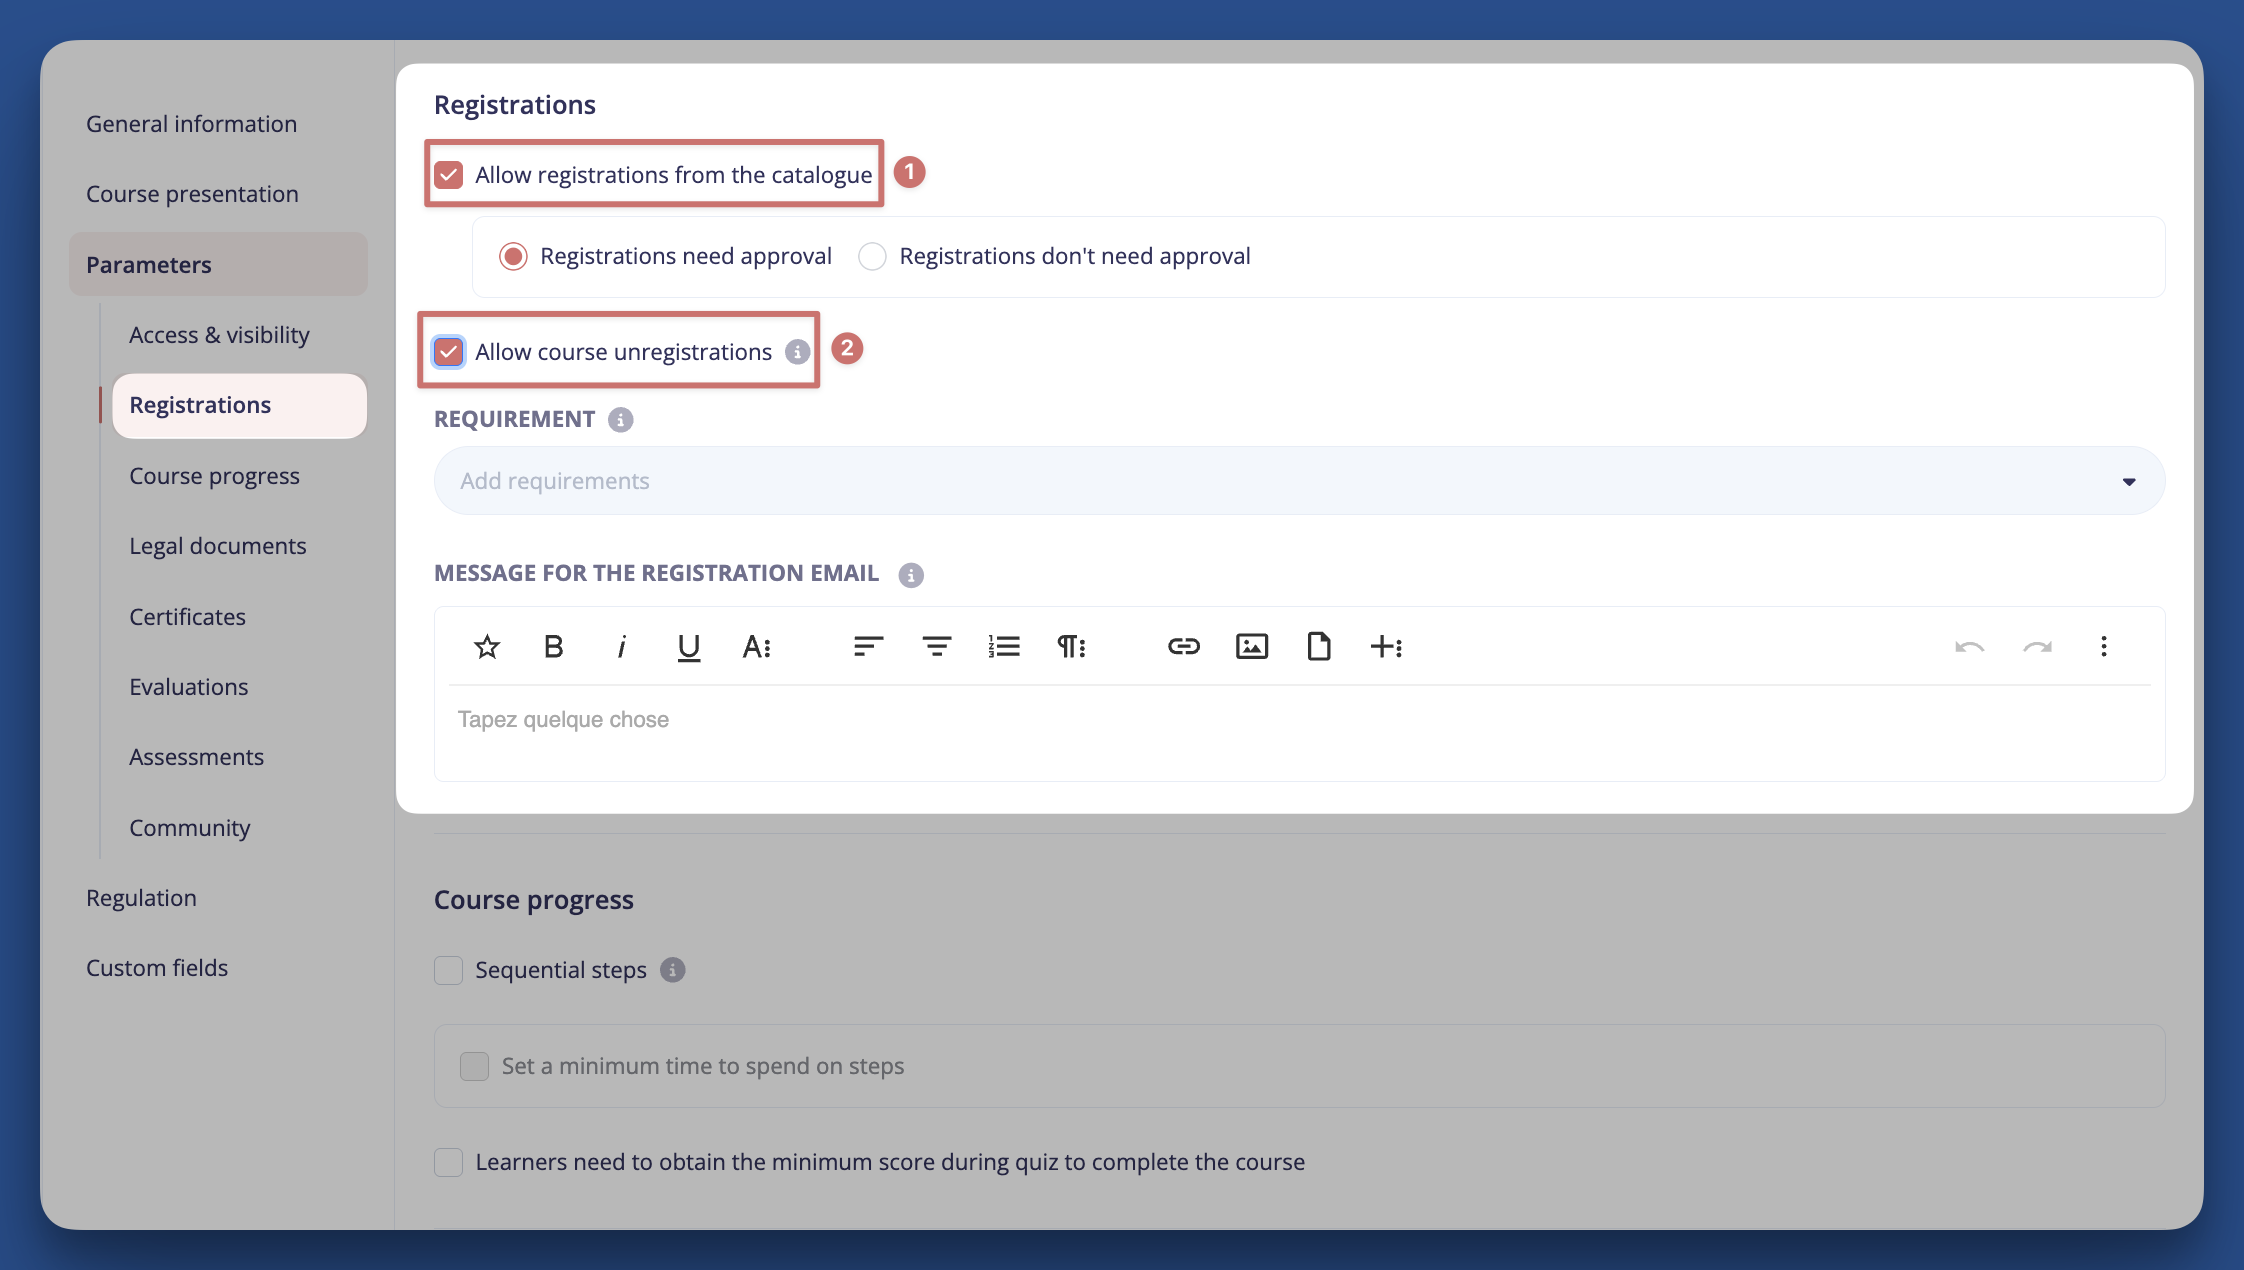
Task: Click info icon next to Allow course unregistrations
Action: pos(797,352)
